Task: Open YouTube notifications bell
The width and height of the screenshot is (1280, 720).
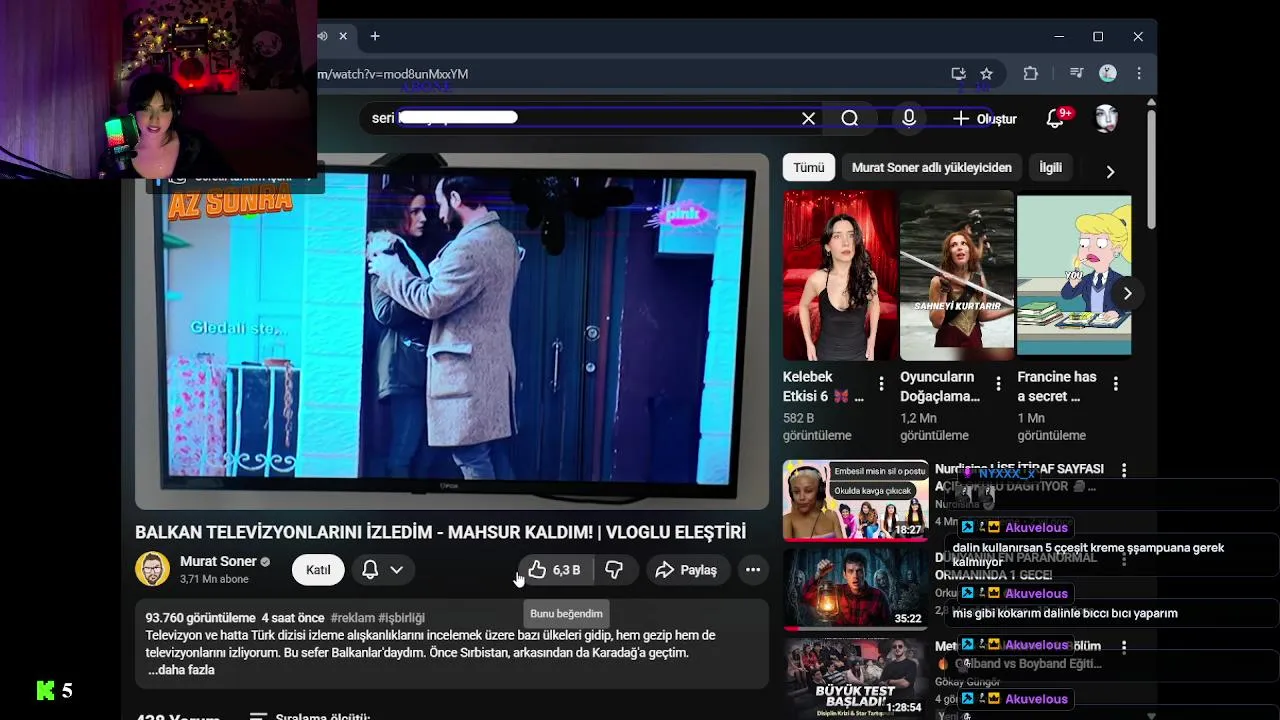Action: [x=1055, y=118]
